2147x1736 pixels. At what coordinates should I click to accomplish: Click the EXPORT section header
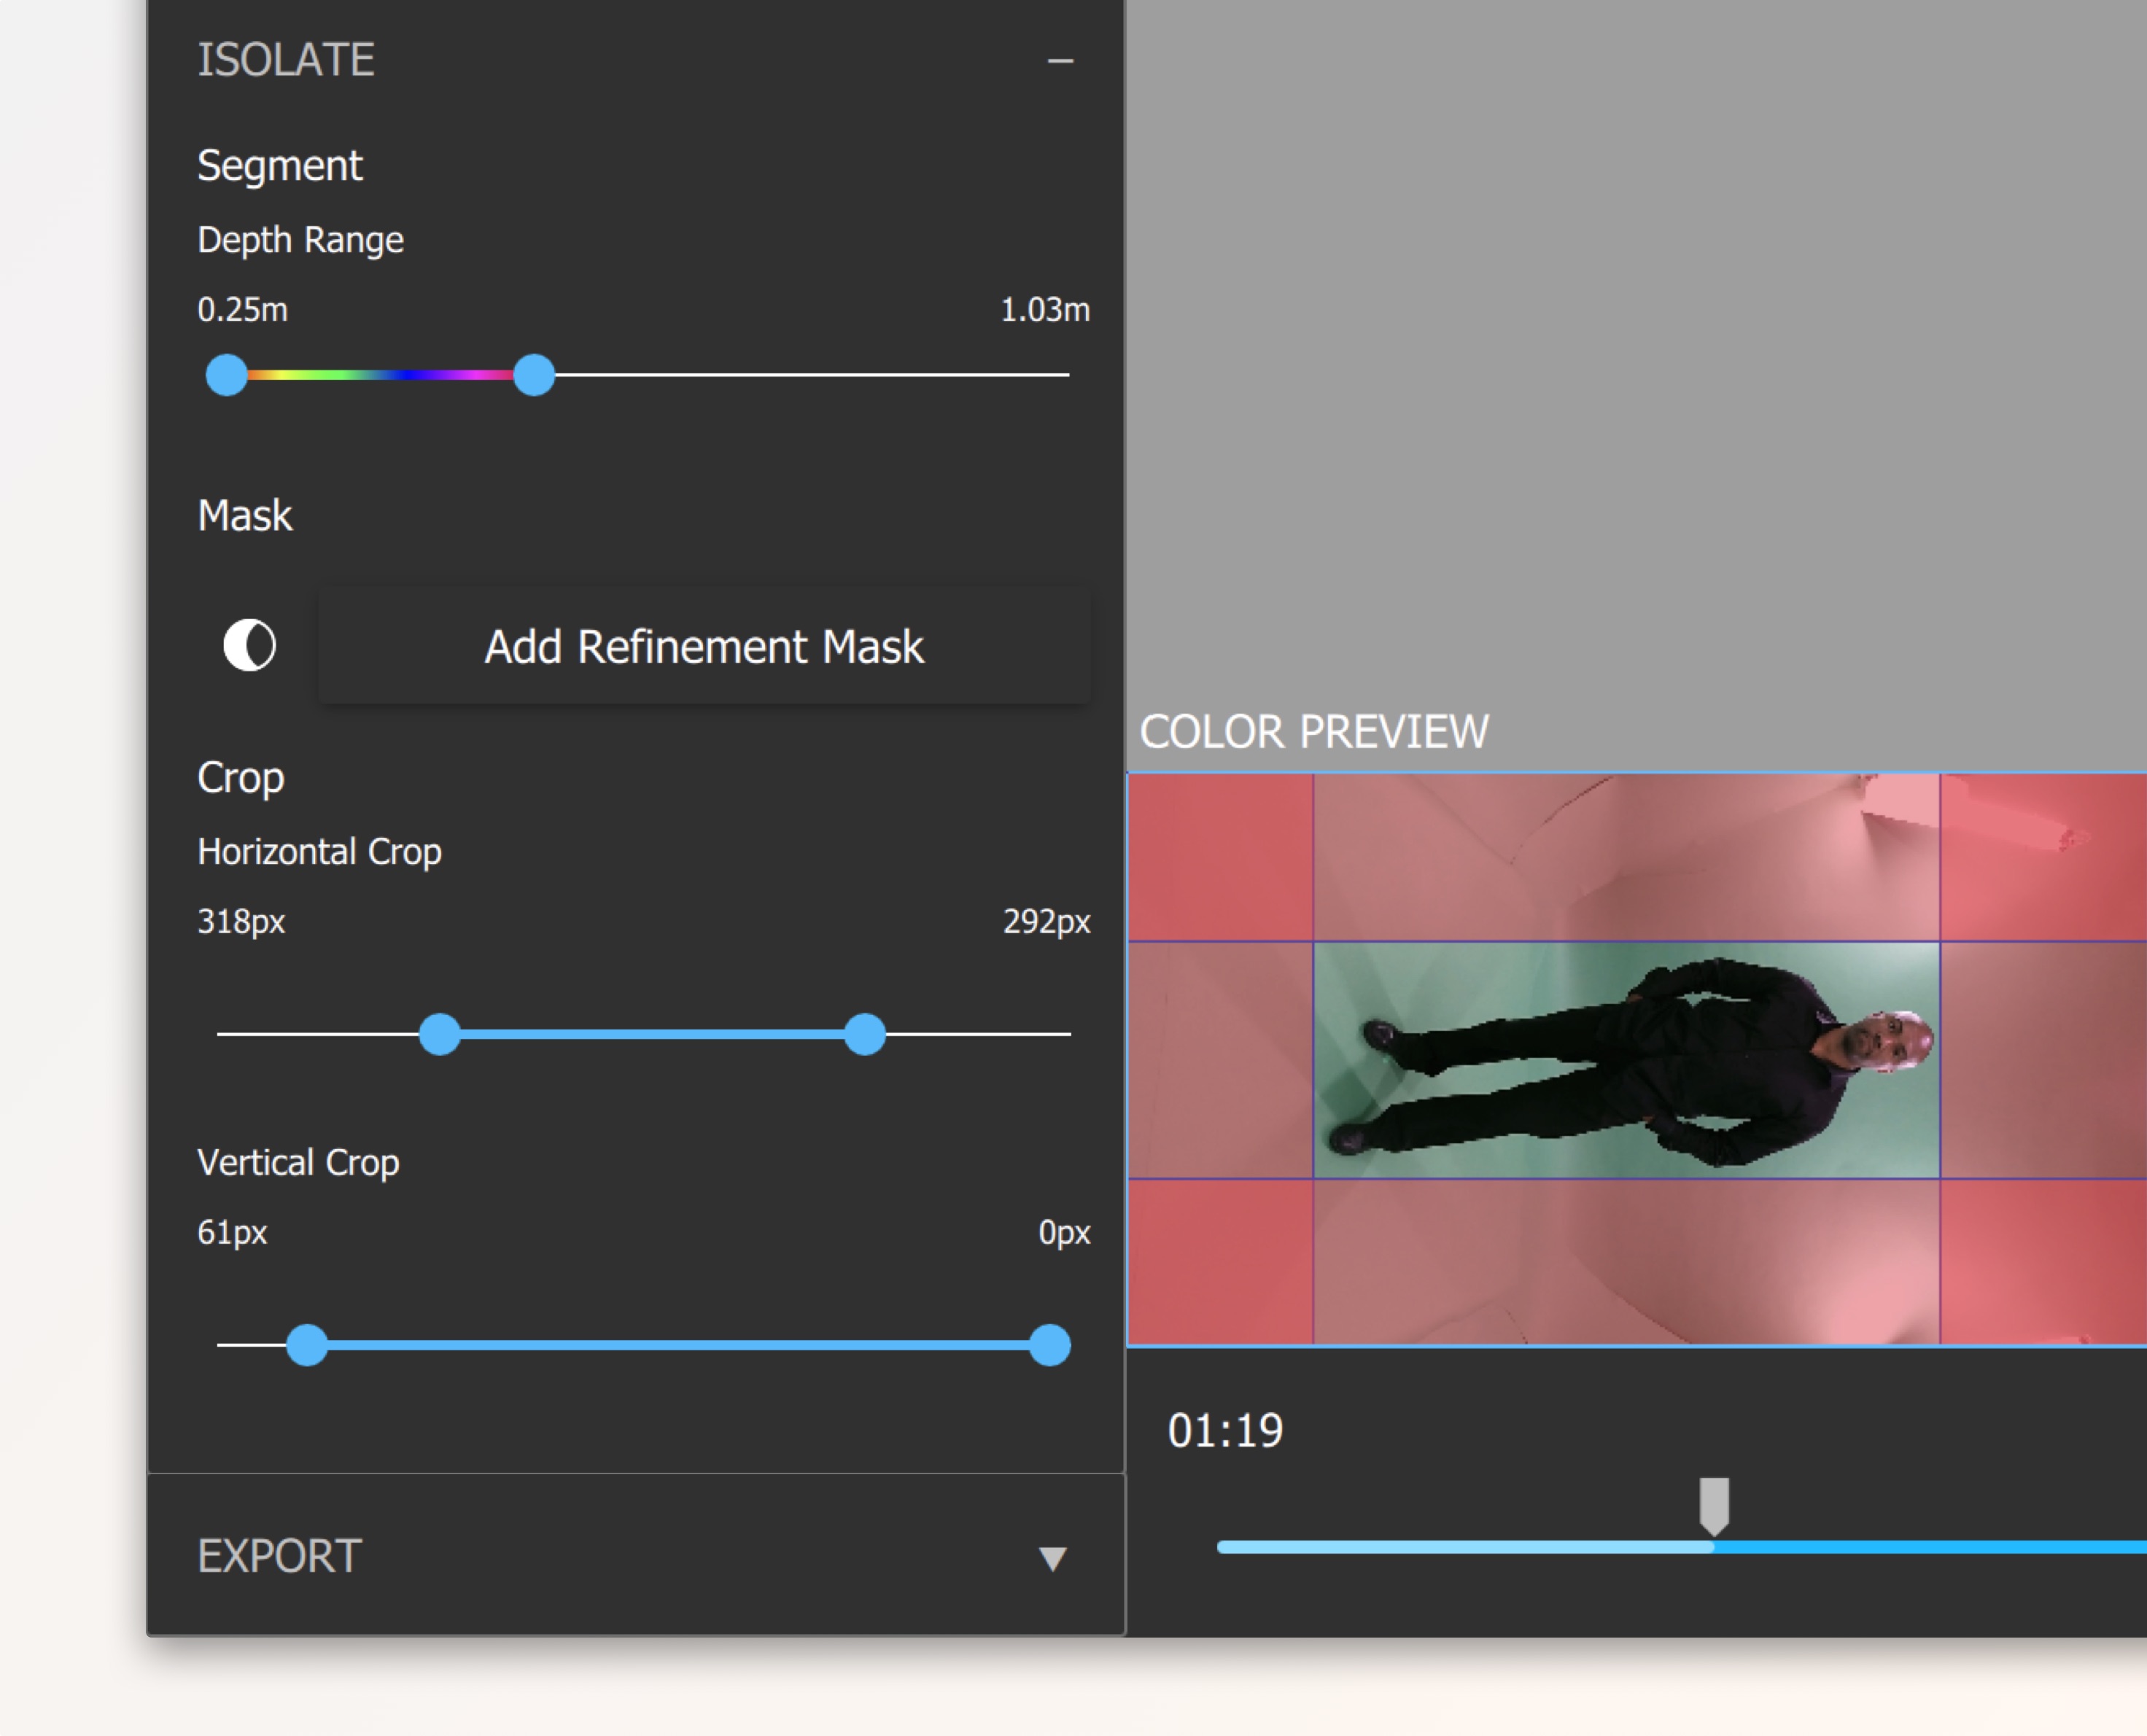pos(280,1556)
